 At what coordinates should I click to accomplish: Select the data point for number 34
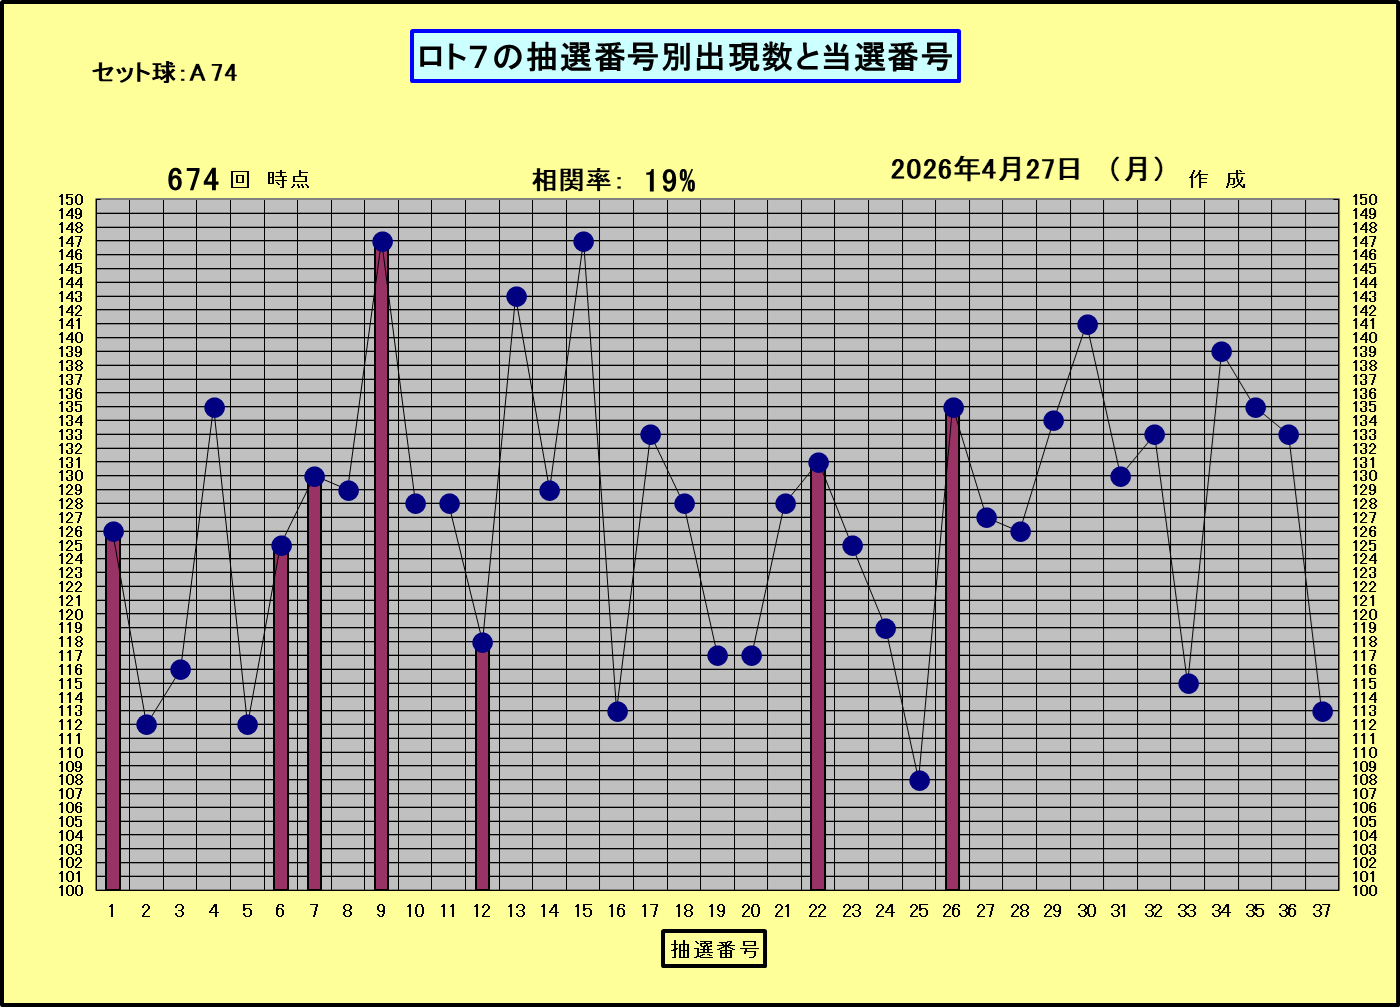coord(1221,352)
